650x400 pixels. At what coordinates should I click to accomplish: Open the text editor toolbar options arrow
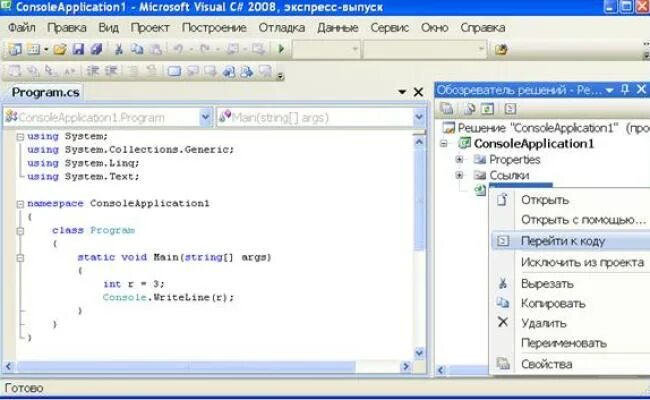pos(281,76)
